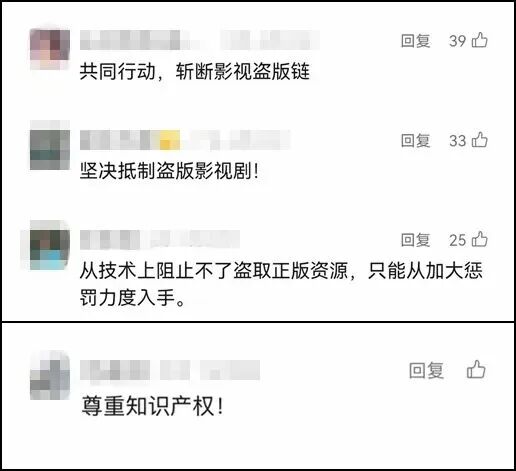Like the comment with 39 likes
This screenshot has height=471, width=516.
480,40
